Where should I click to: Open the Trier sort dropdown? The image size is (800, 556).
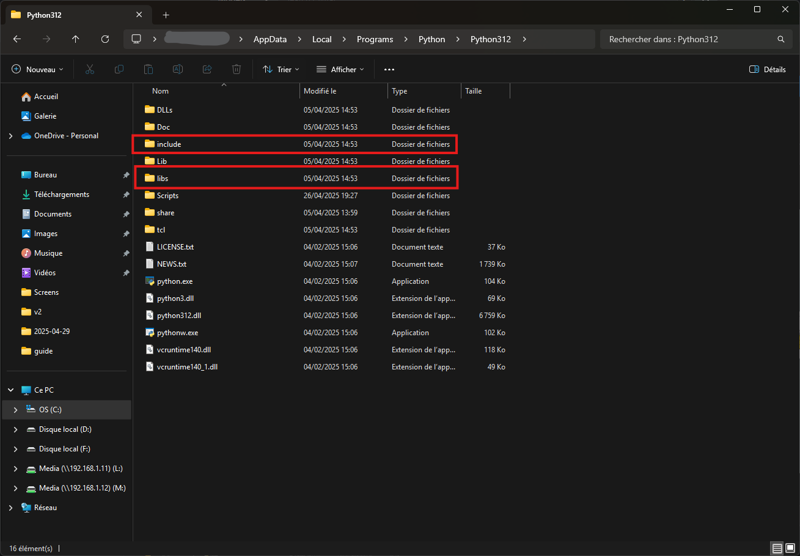281,69
